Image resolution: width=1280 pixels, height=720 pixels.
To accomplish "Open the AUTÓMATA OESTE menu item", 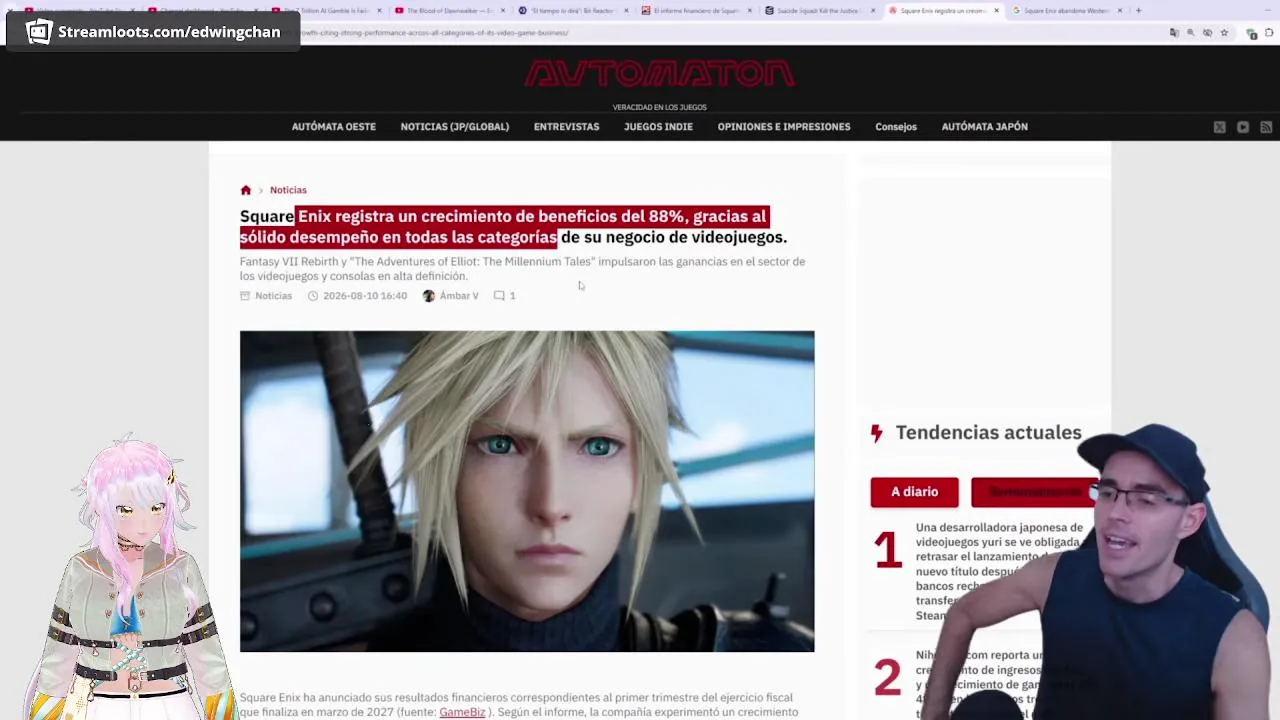I will 334,127.
